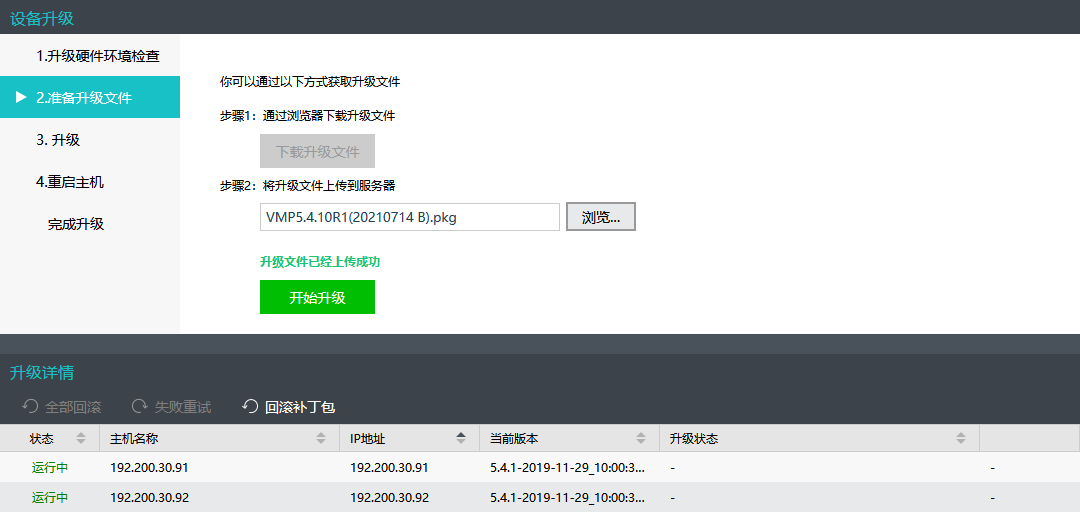Click the upgrade file path field
The height and width of the screenshot is (512, 1080).
[x=409, y=217]
